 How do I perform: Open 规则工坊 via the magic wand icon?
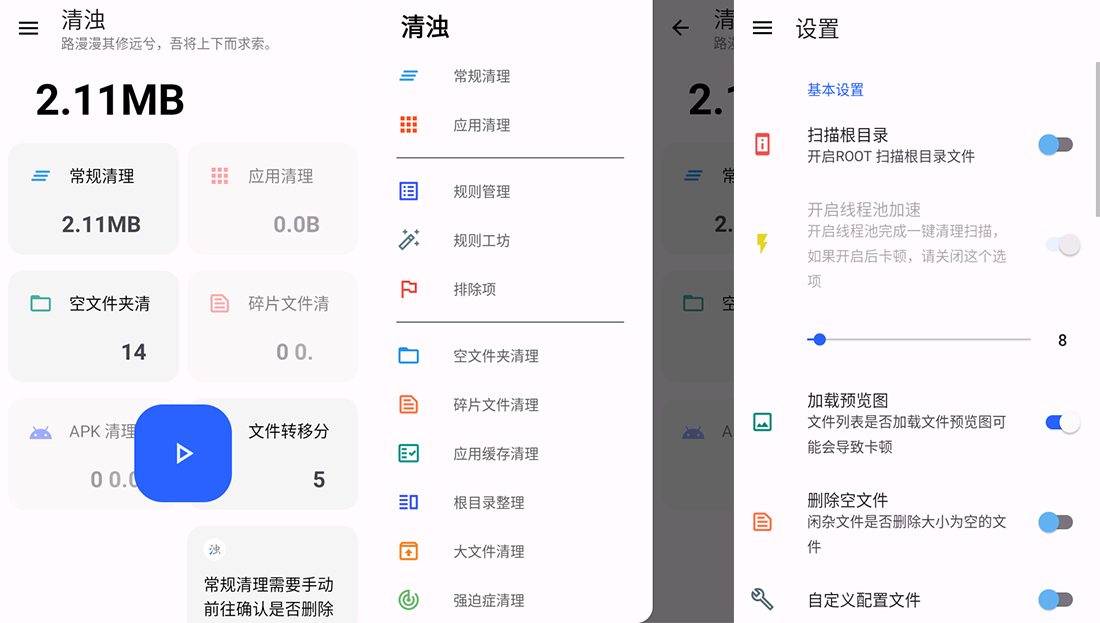[410, 239]
